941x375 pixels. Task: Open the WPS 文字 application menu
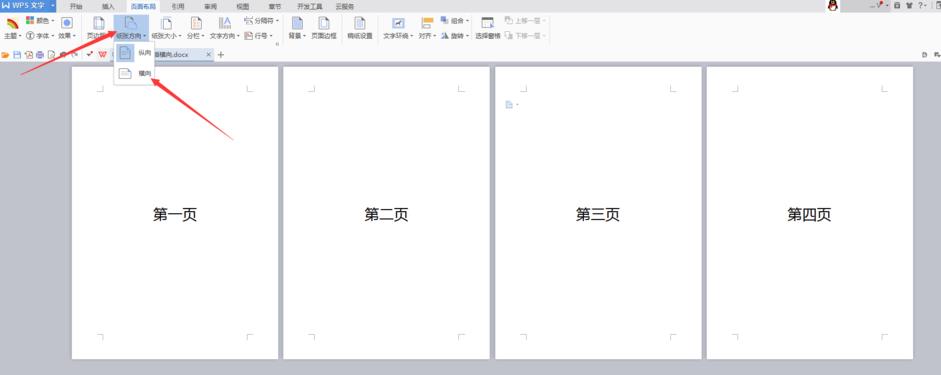[x=28, y=6]
